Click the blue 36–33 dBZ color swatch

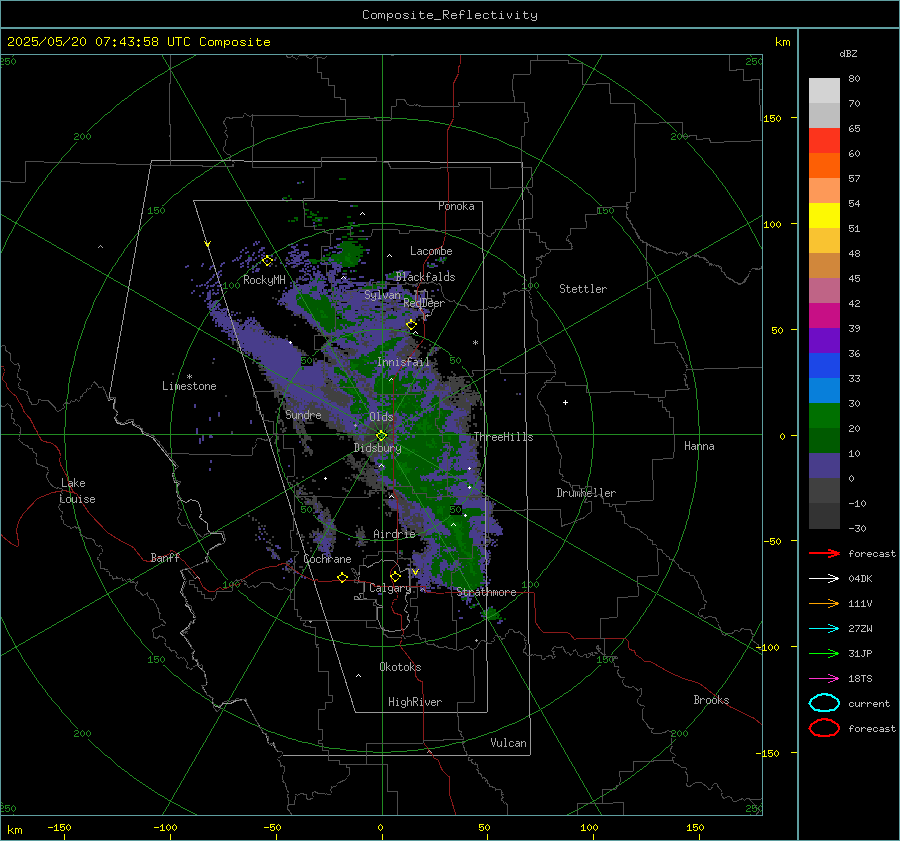pos(824,366)
